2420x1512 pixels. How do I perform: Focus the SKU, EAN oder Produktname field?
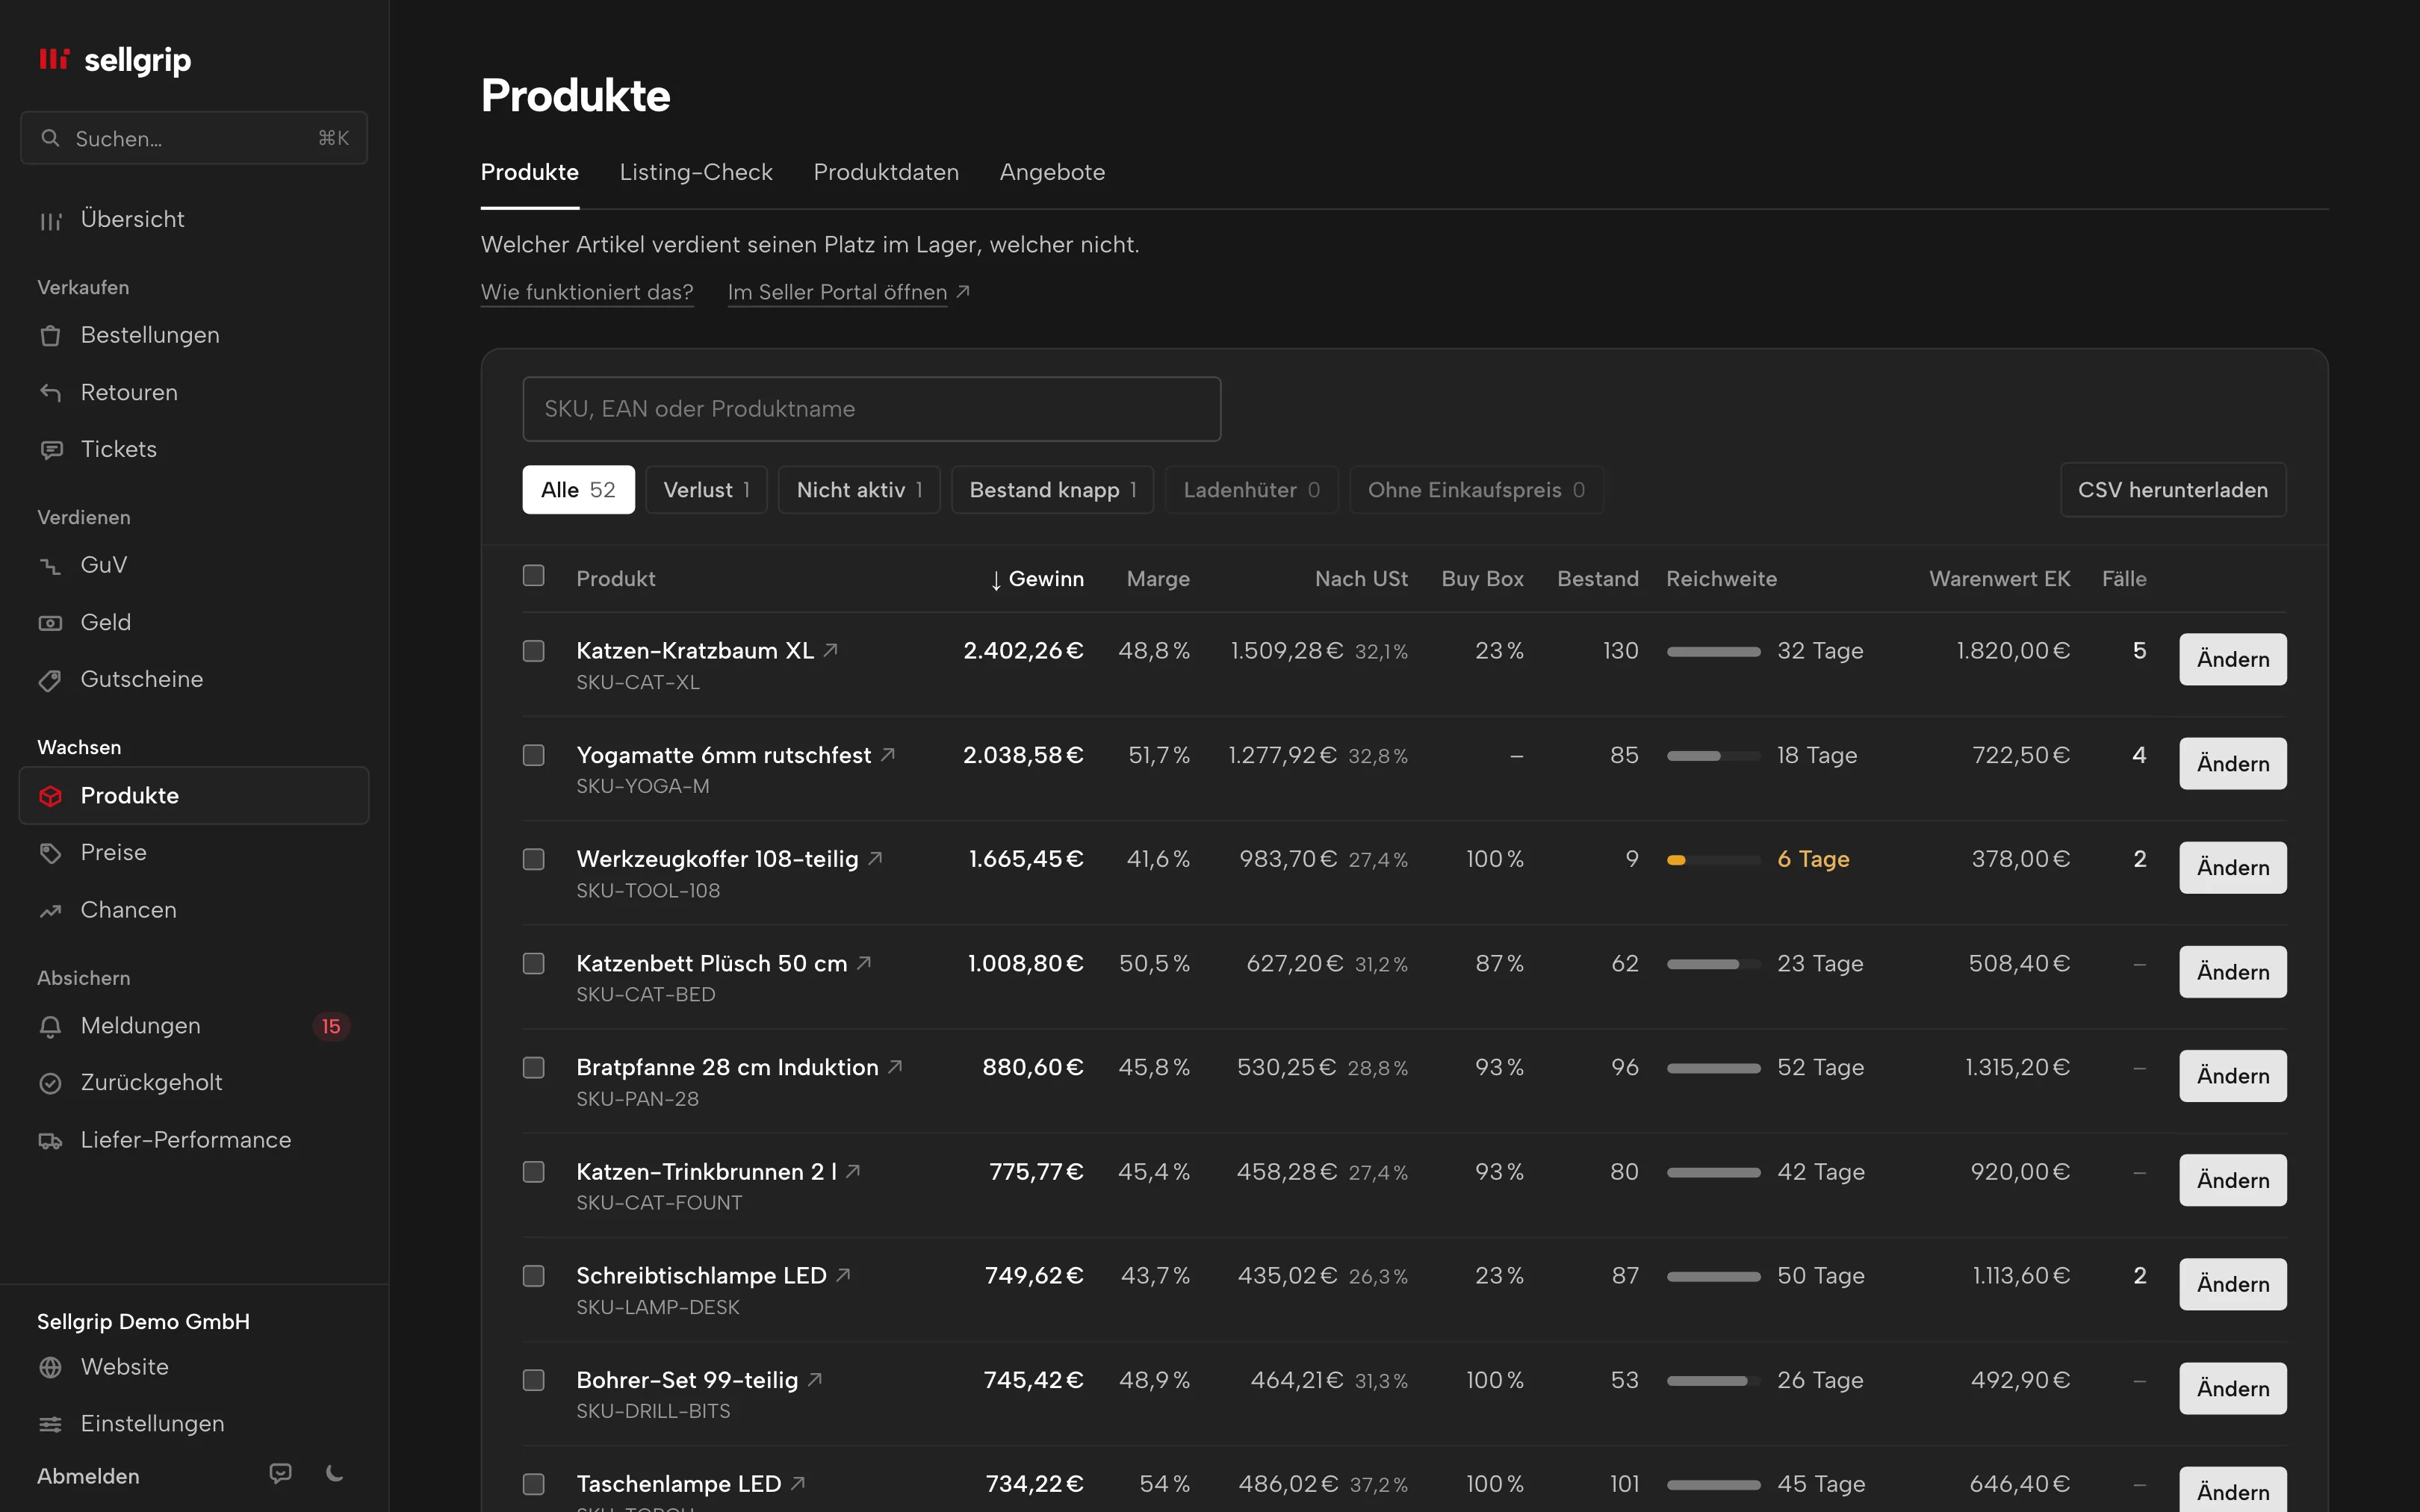871,409
